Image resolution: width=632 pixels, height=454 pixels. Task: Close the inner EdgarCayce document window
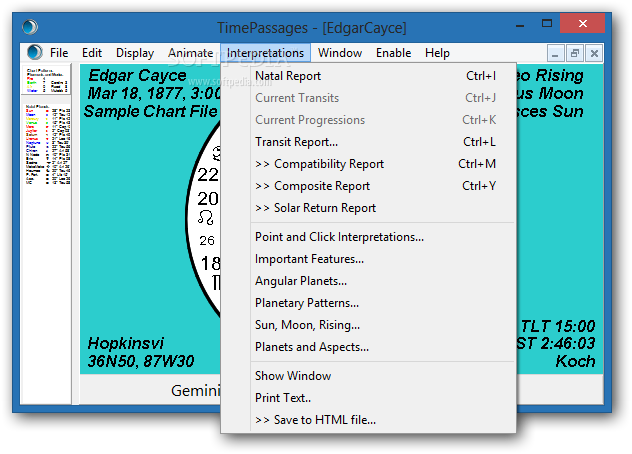594,53
